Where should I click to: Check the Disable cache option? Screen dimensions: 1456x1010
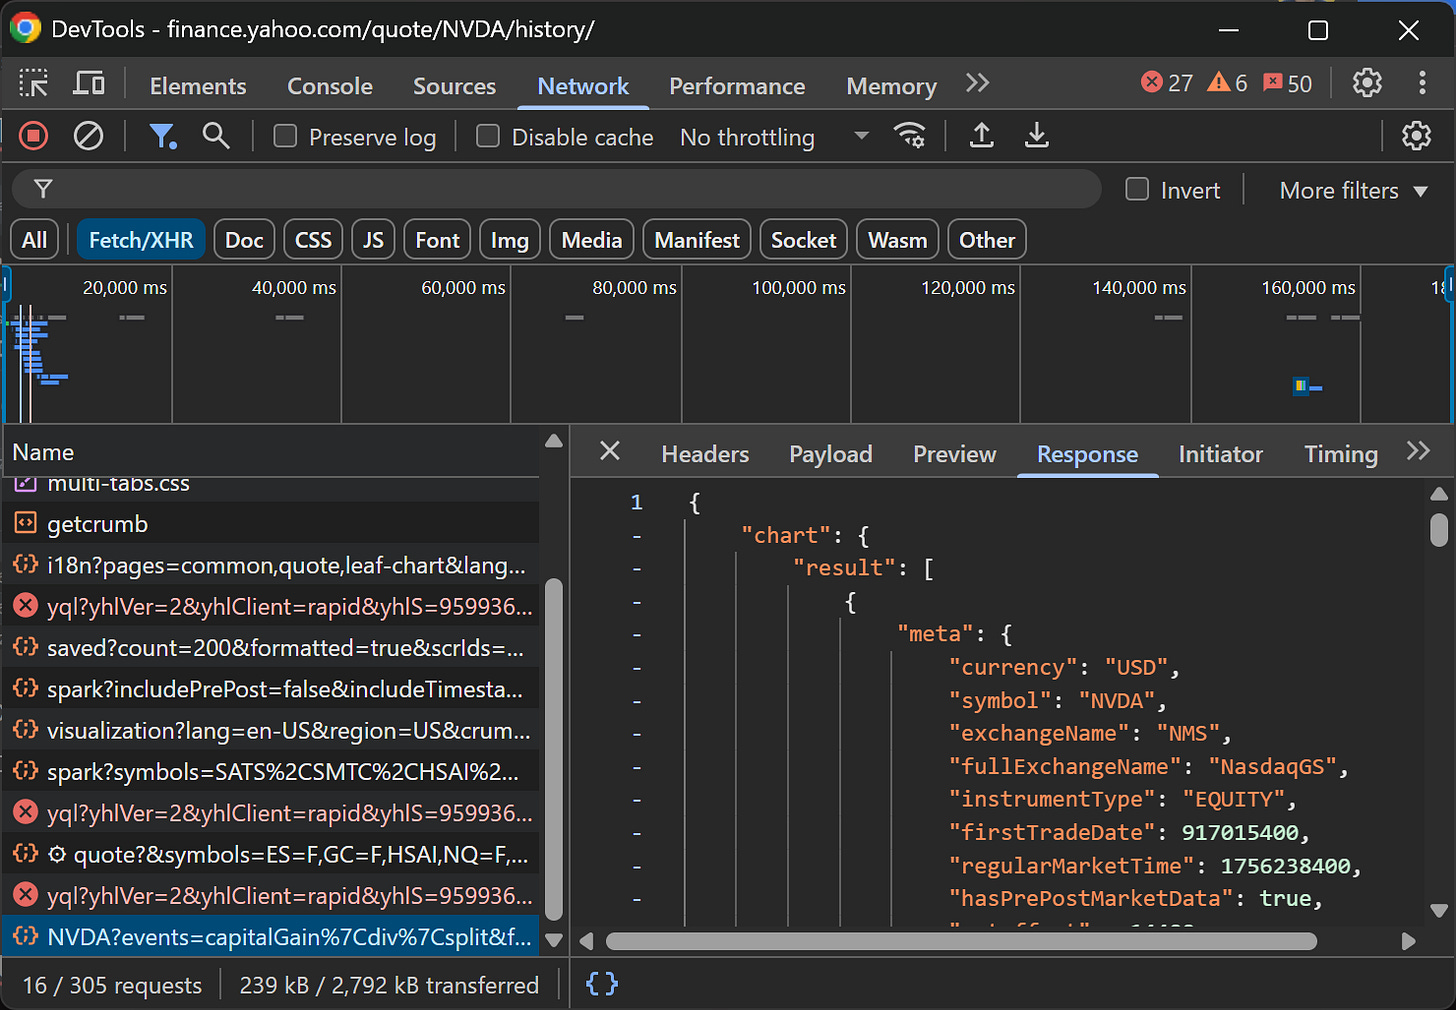pos(488,137)
